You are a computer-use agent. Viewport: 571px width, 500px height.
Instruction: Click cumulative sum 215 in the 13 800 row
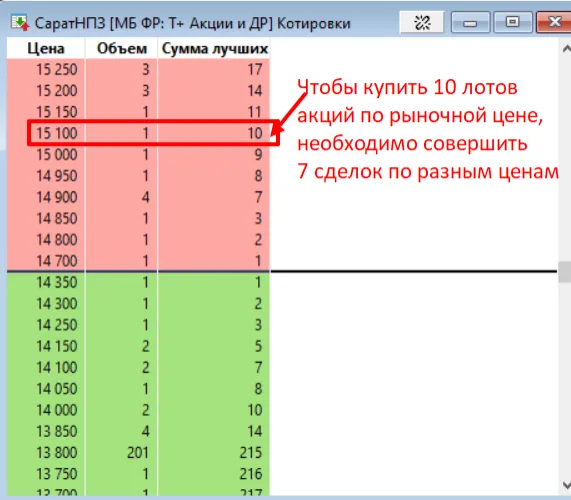pyautogui.click(x=251, y=453)
